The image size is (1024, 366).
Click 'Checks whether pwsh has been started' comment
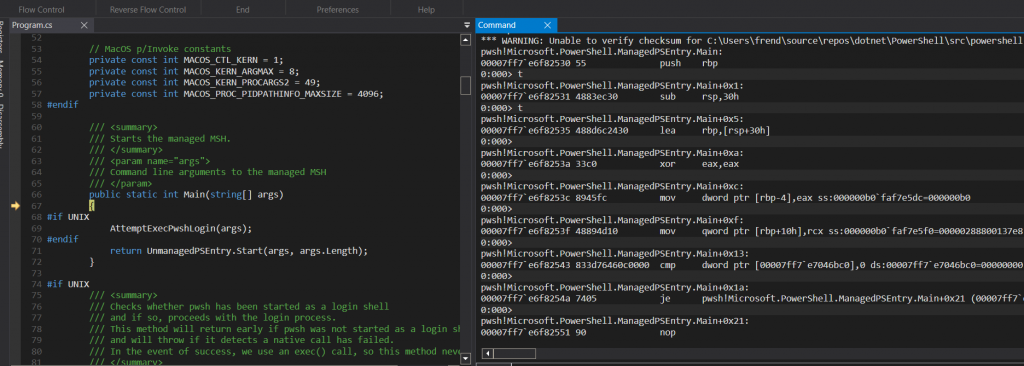click(x=239, y=307)
